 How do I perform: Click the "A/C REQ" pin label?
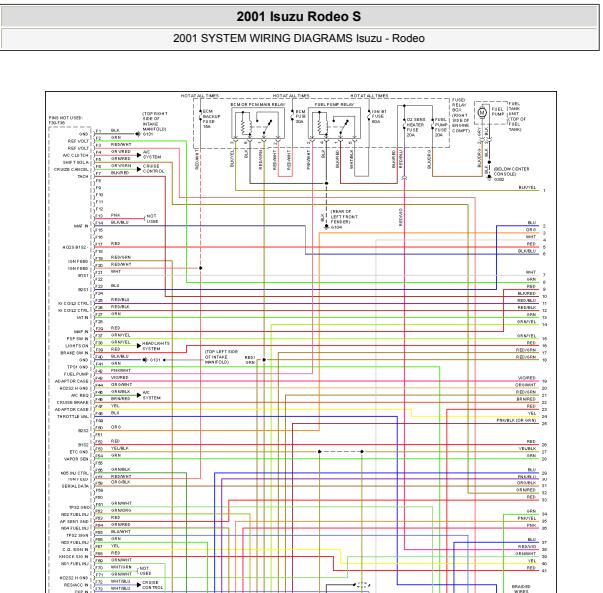tap(80, 395)
